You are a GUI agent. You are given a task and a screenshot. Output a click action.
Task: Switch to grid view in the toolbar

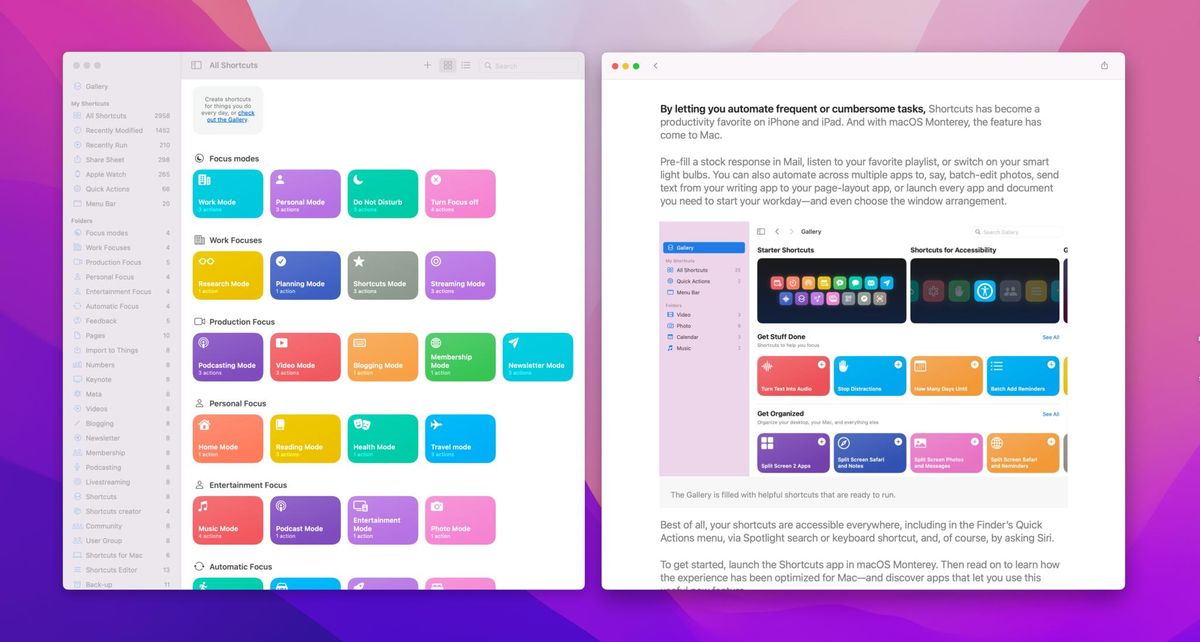(447, 64)
